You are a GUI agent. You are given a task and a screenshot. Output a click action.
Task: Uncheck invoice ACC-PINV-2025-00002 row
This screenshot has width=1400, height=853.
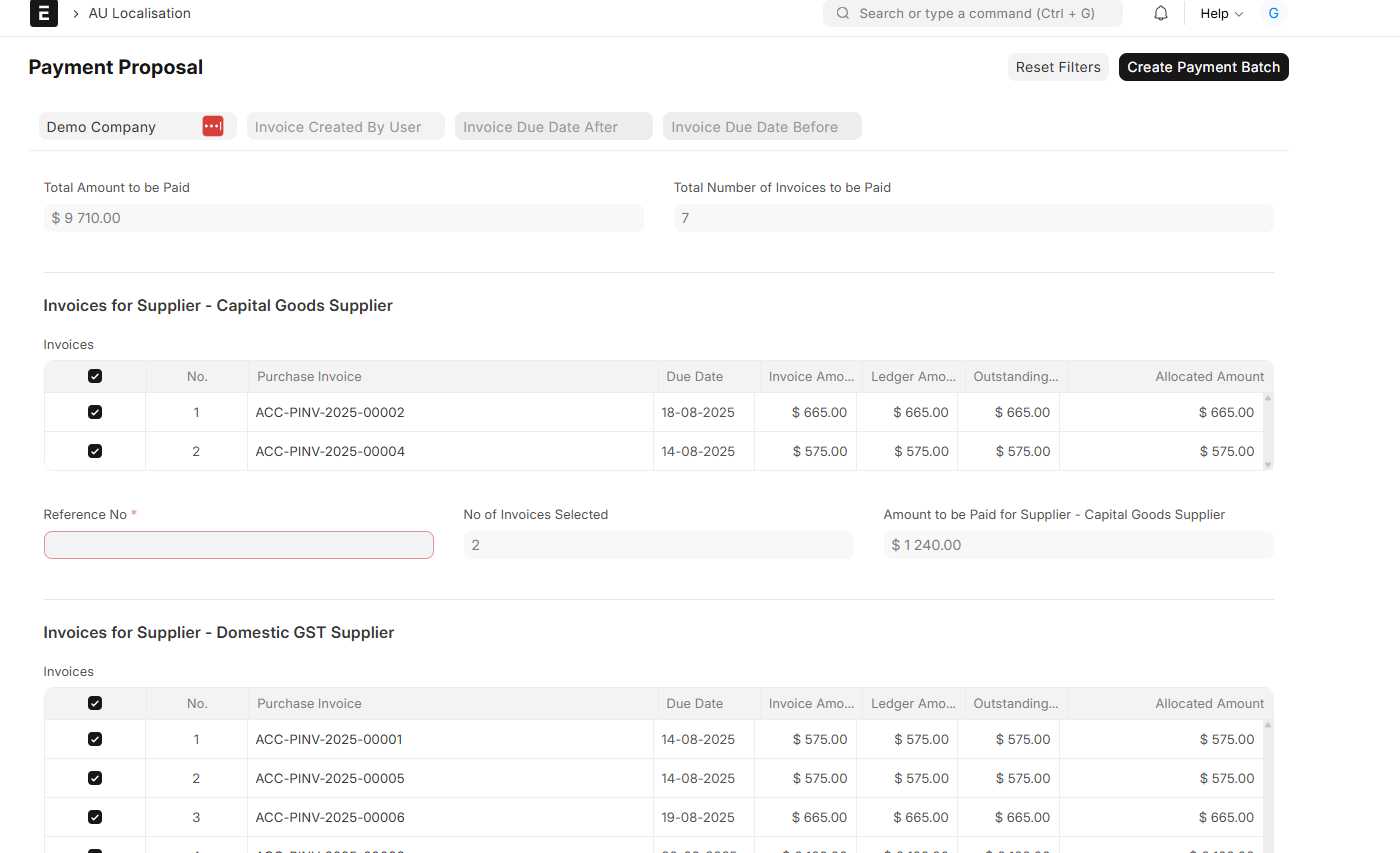(95, 412)
